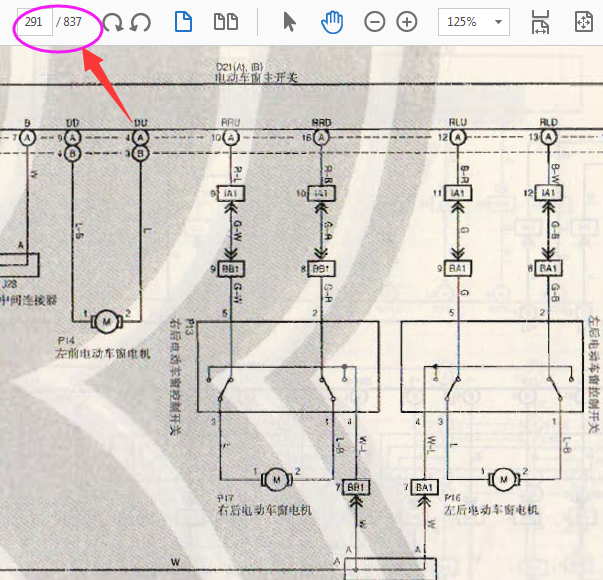This screenshot has width=603, height=580.
Task: Rotate the page counterclockwise
Action: point(140,22)
